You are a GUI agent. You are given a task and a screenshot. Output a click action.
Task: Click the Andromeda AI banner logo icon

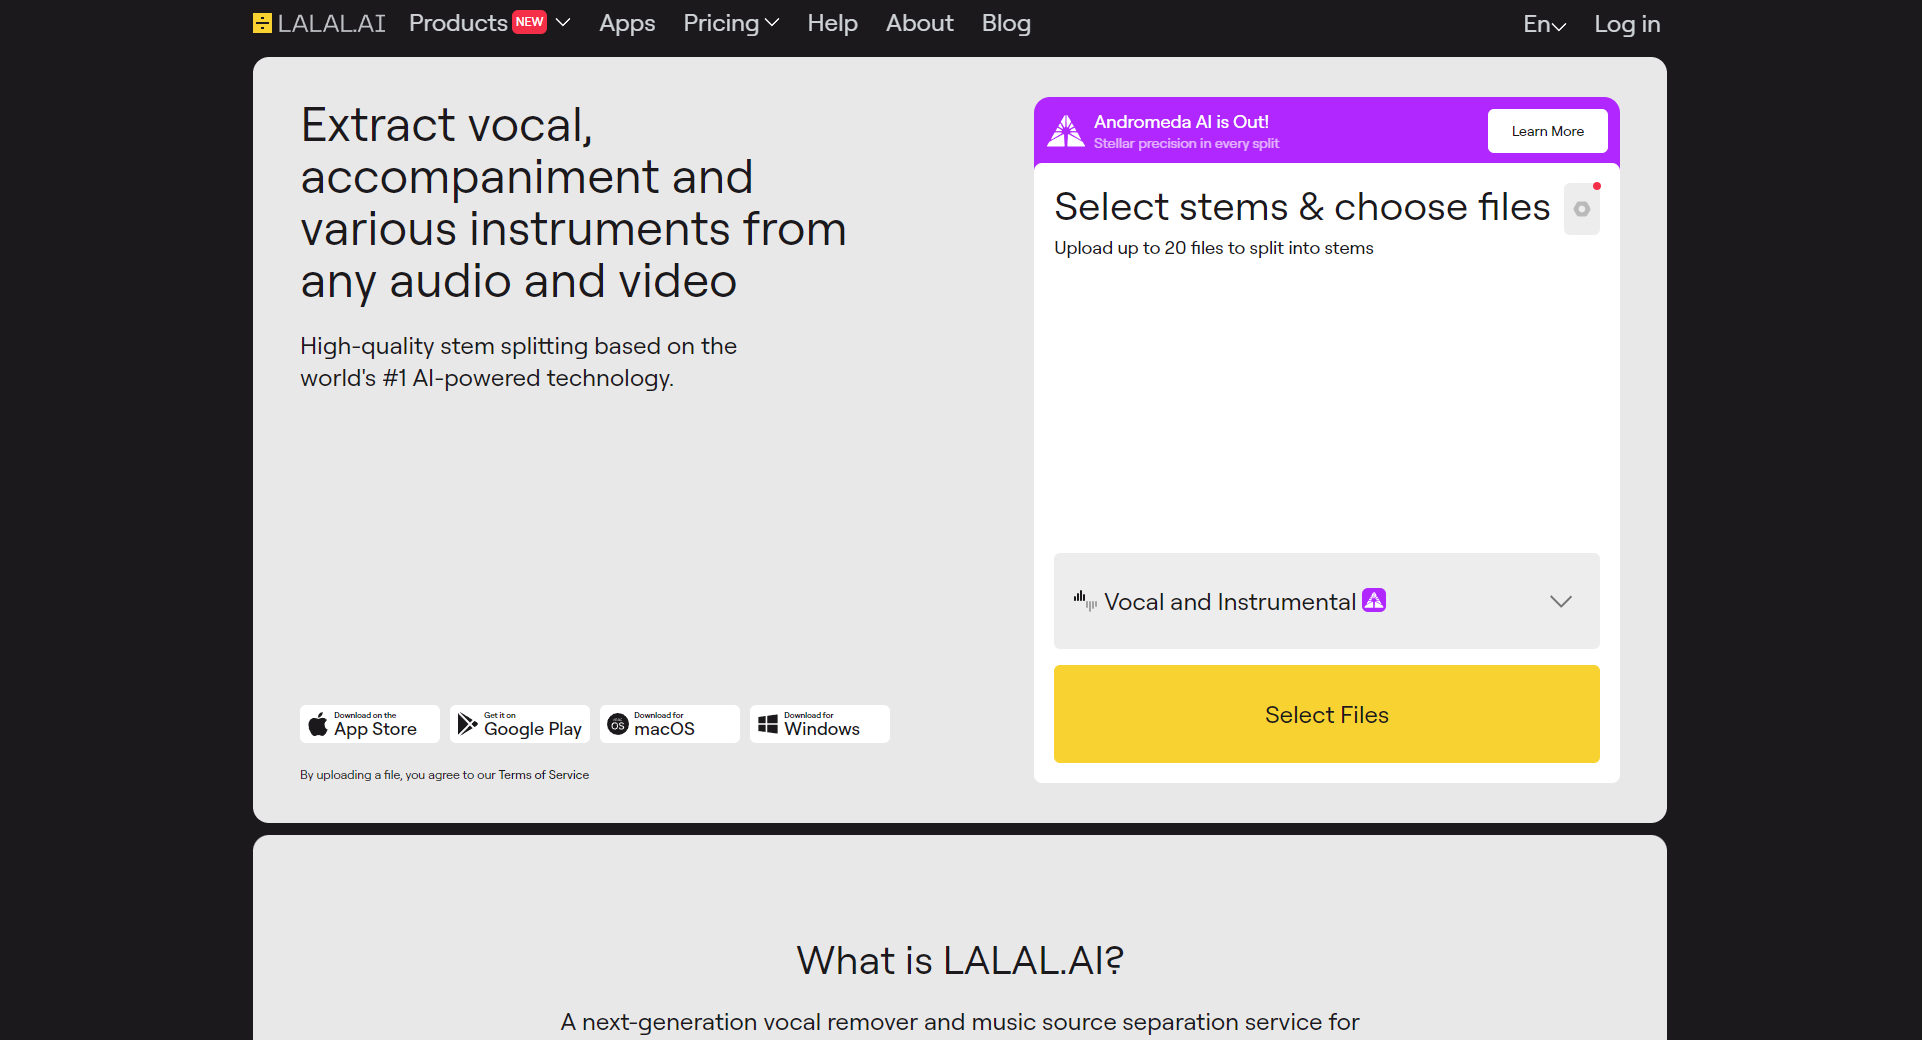pos(1066,131)
